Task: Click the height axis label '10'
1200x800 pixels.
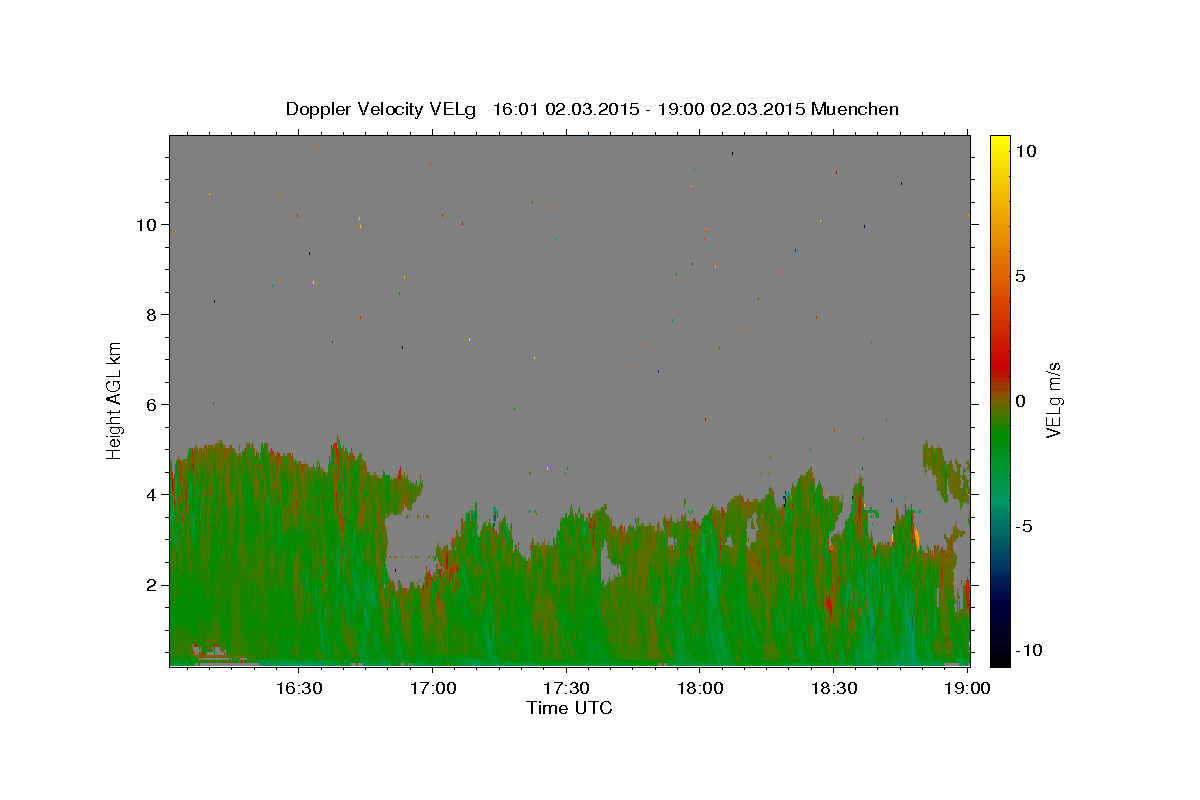Action: coord(146,225)
